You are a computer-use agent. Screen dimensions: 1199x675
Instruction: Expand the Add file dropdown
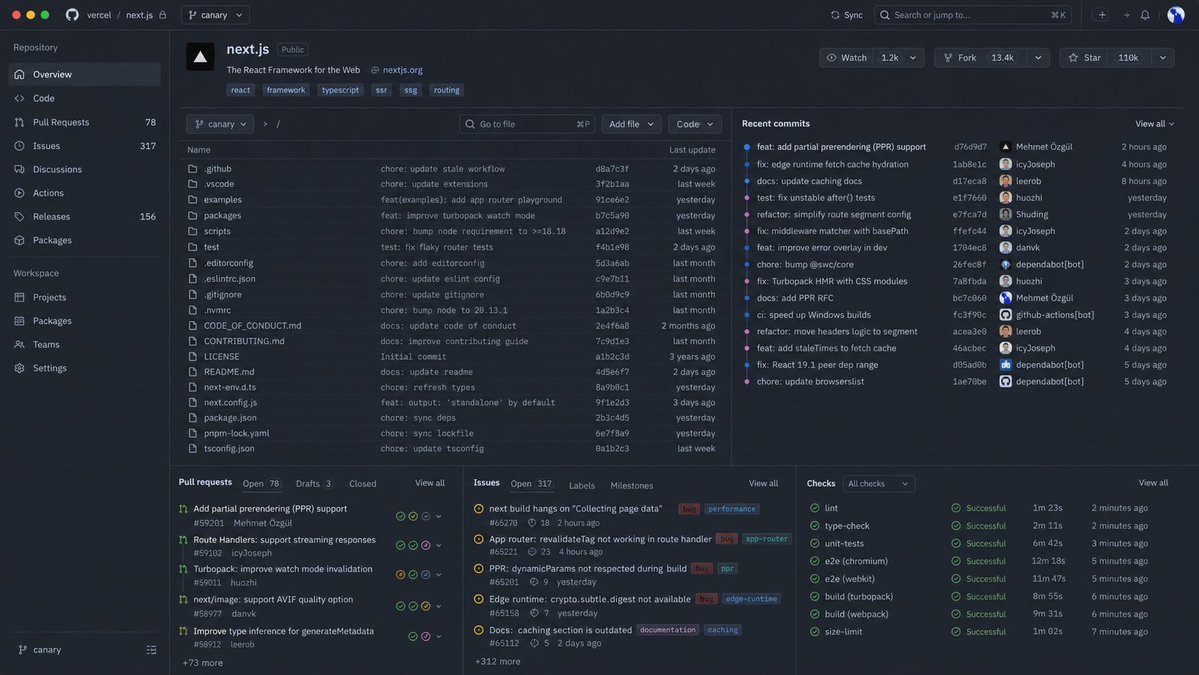coord(631,124)
